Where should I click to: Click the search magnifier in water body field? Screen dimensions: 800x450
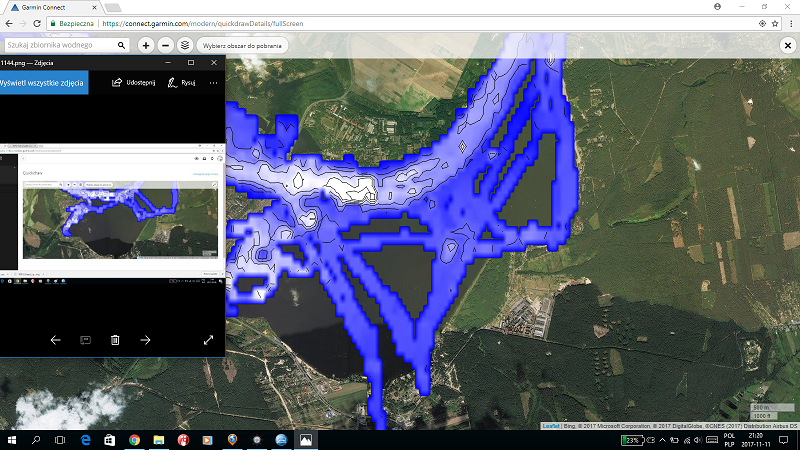tap(121, 45)
